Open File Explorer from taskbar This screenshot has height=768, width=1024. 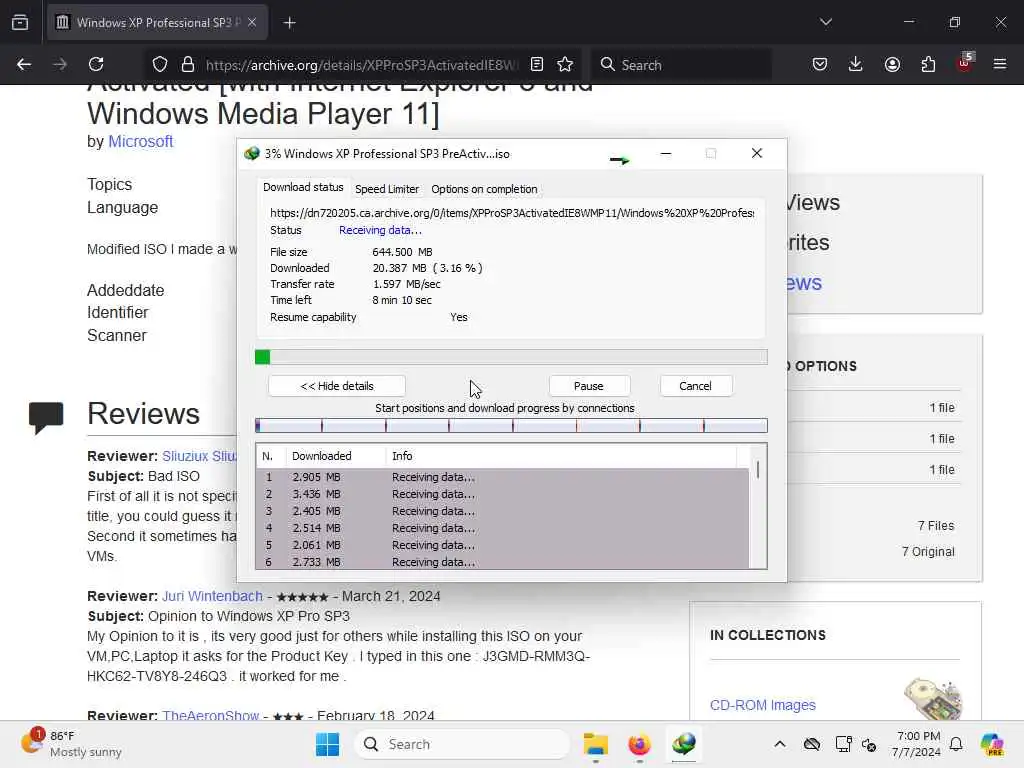(596, 744)
